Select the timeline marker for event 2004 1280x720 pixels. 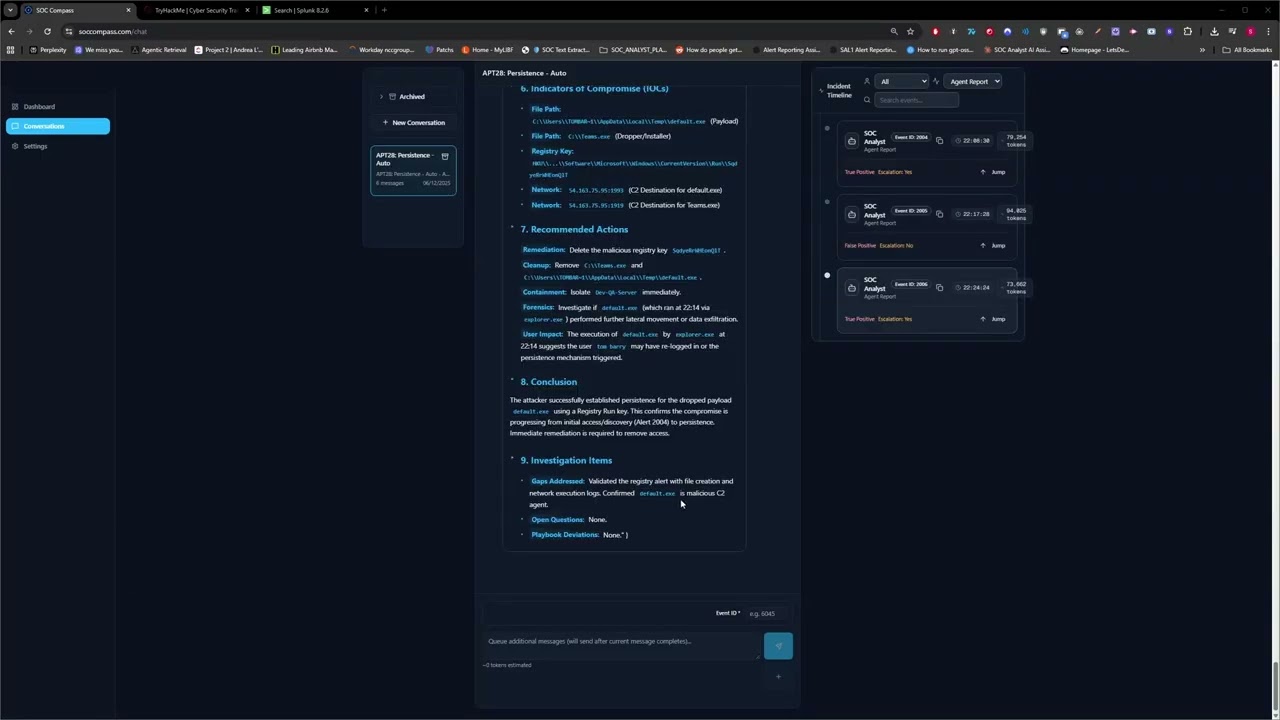click(827, 128)
